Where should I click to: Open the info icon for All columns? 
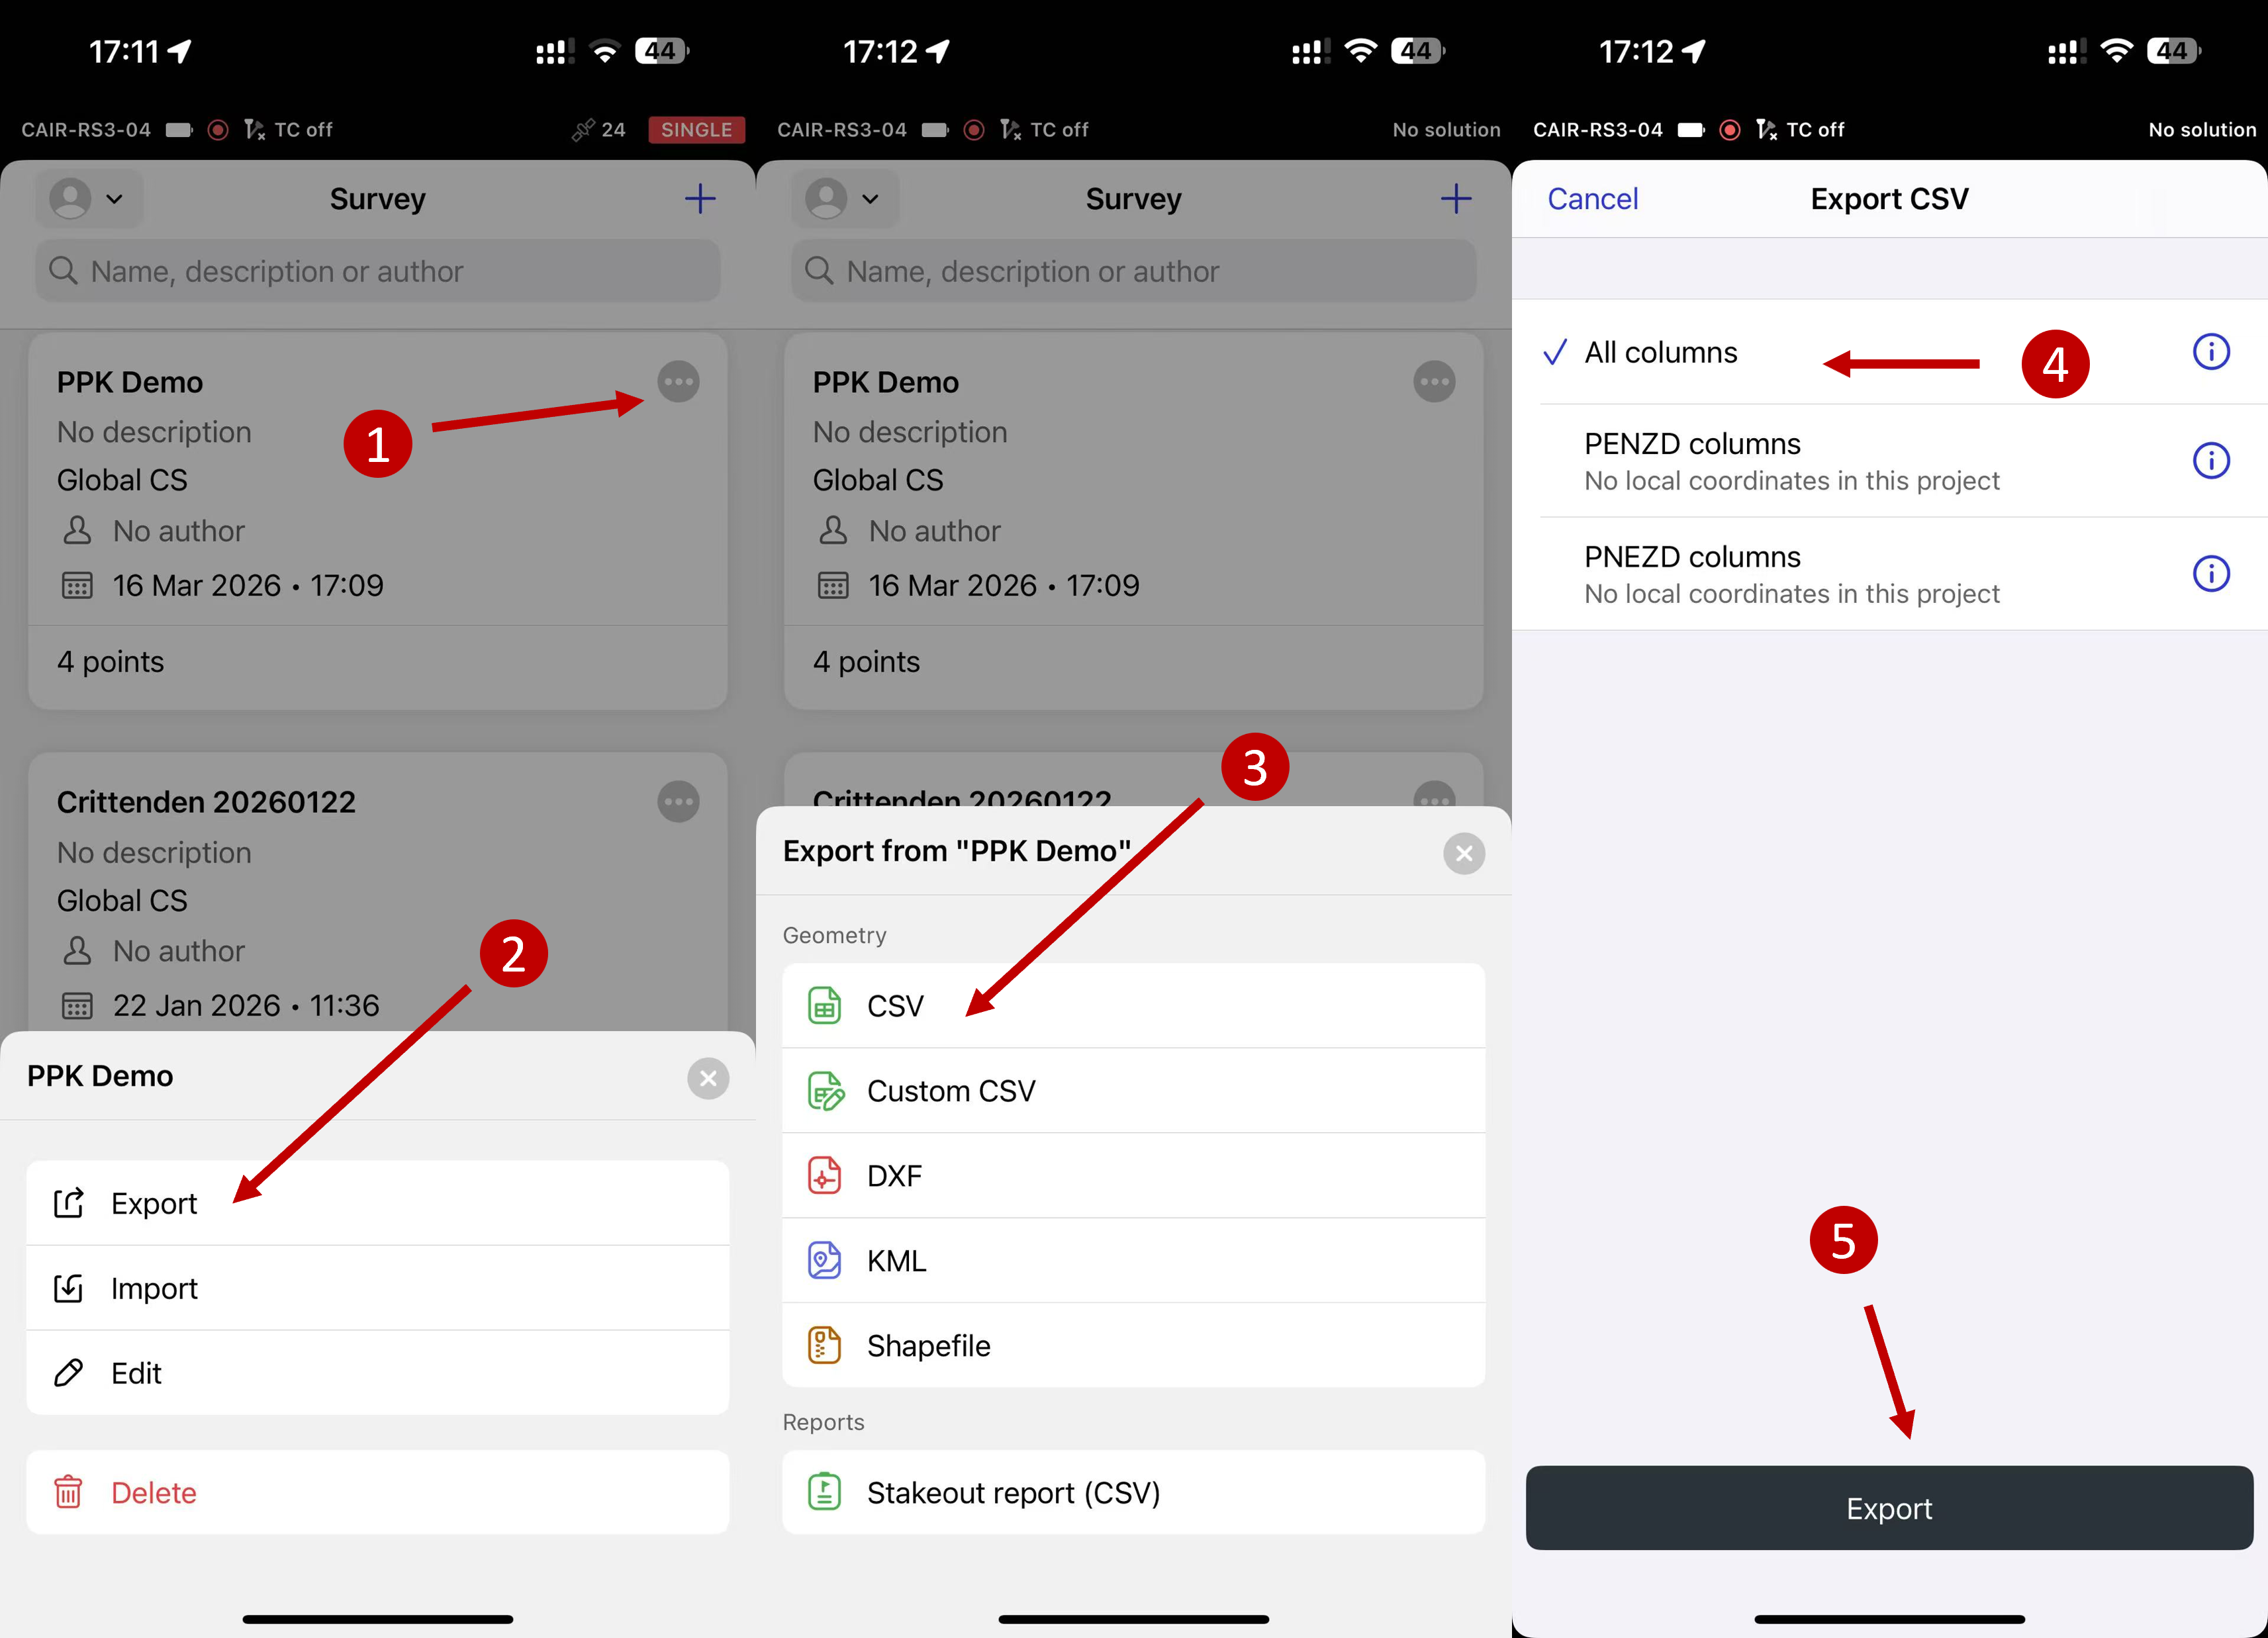pos(2210,352)
